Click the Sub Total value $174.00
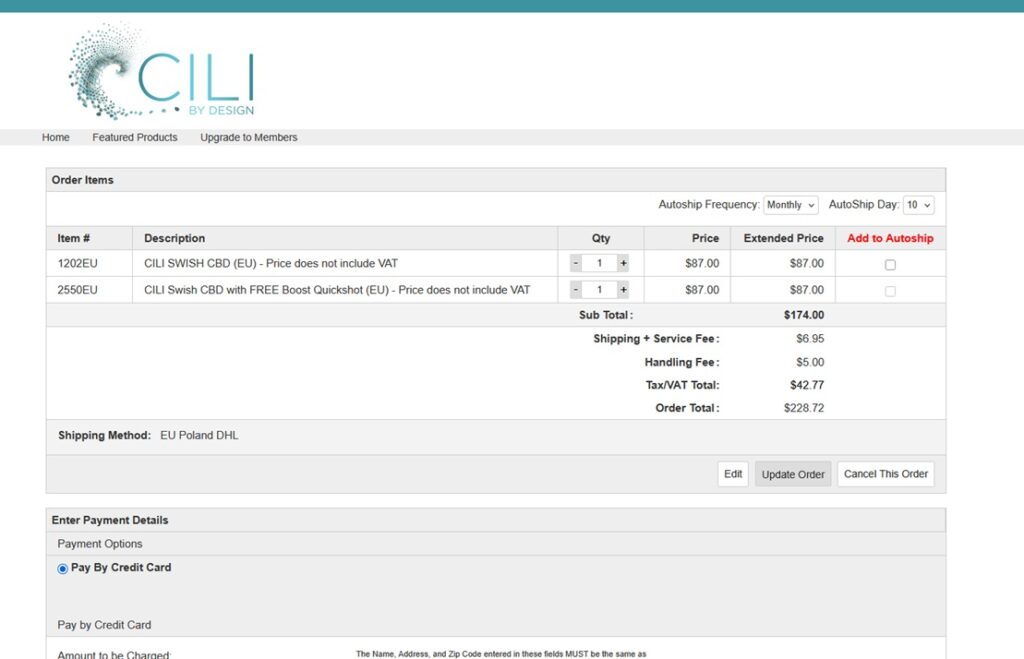 click(x=804, y=315)
